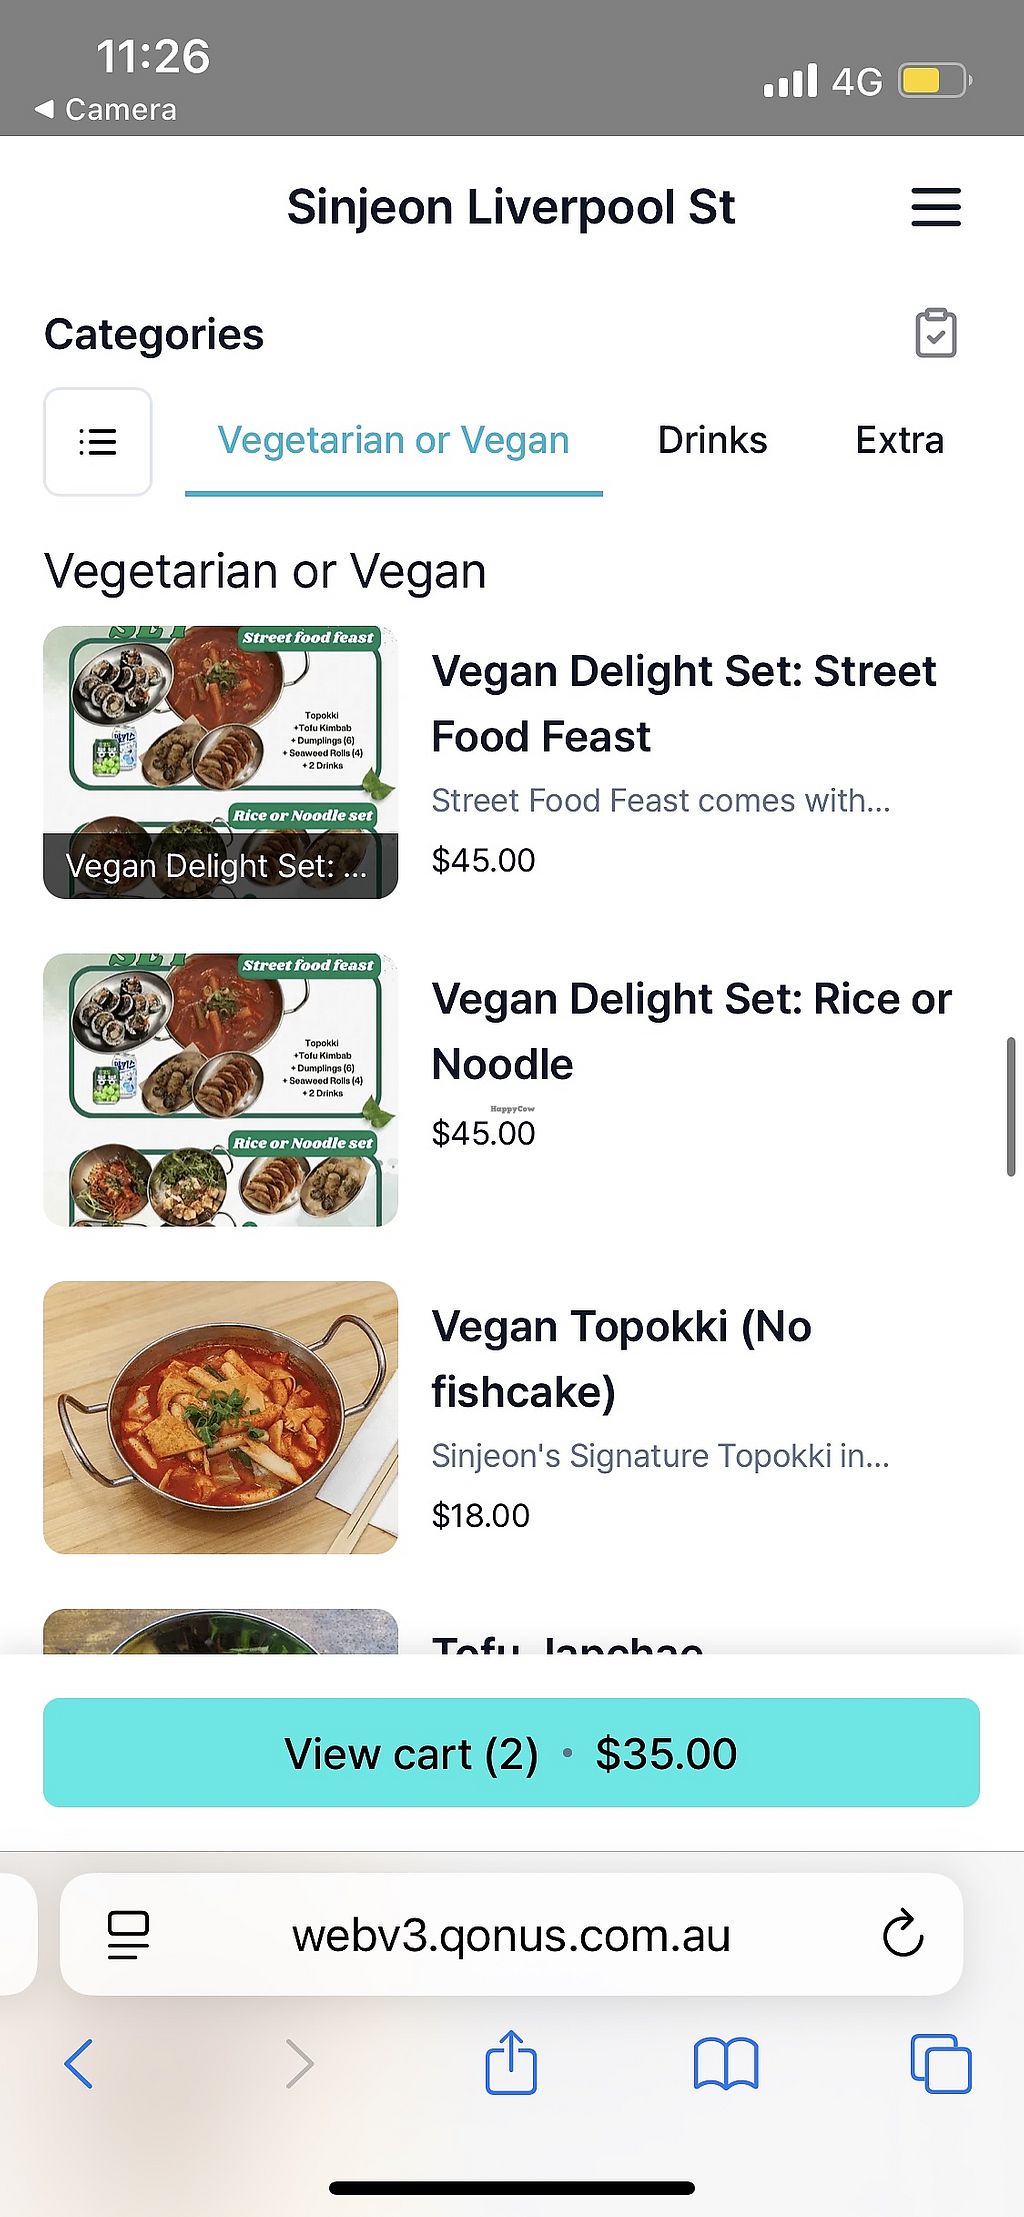Tap the webv3.qonus.com.au address bar
Screen dimensions: 1024x2217
tap(511, 1935)
